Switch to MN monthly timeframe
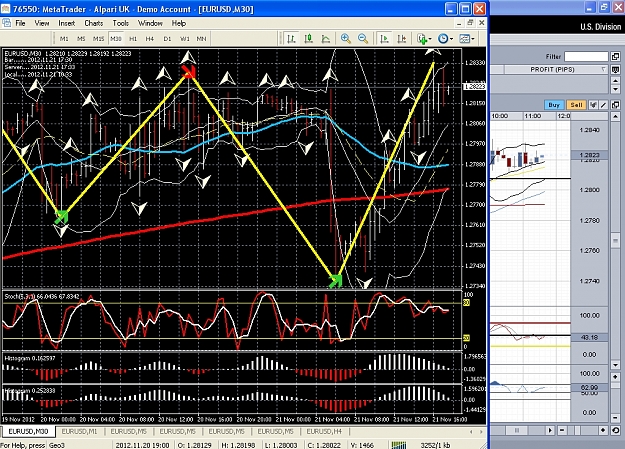625x449 pixels. [x=201, y=39]
